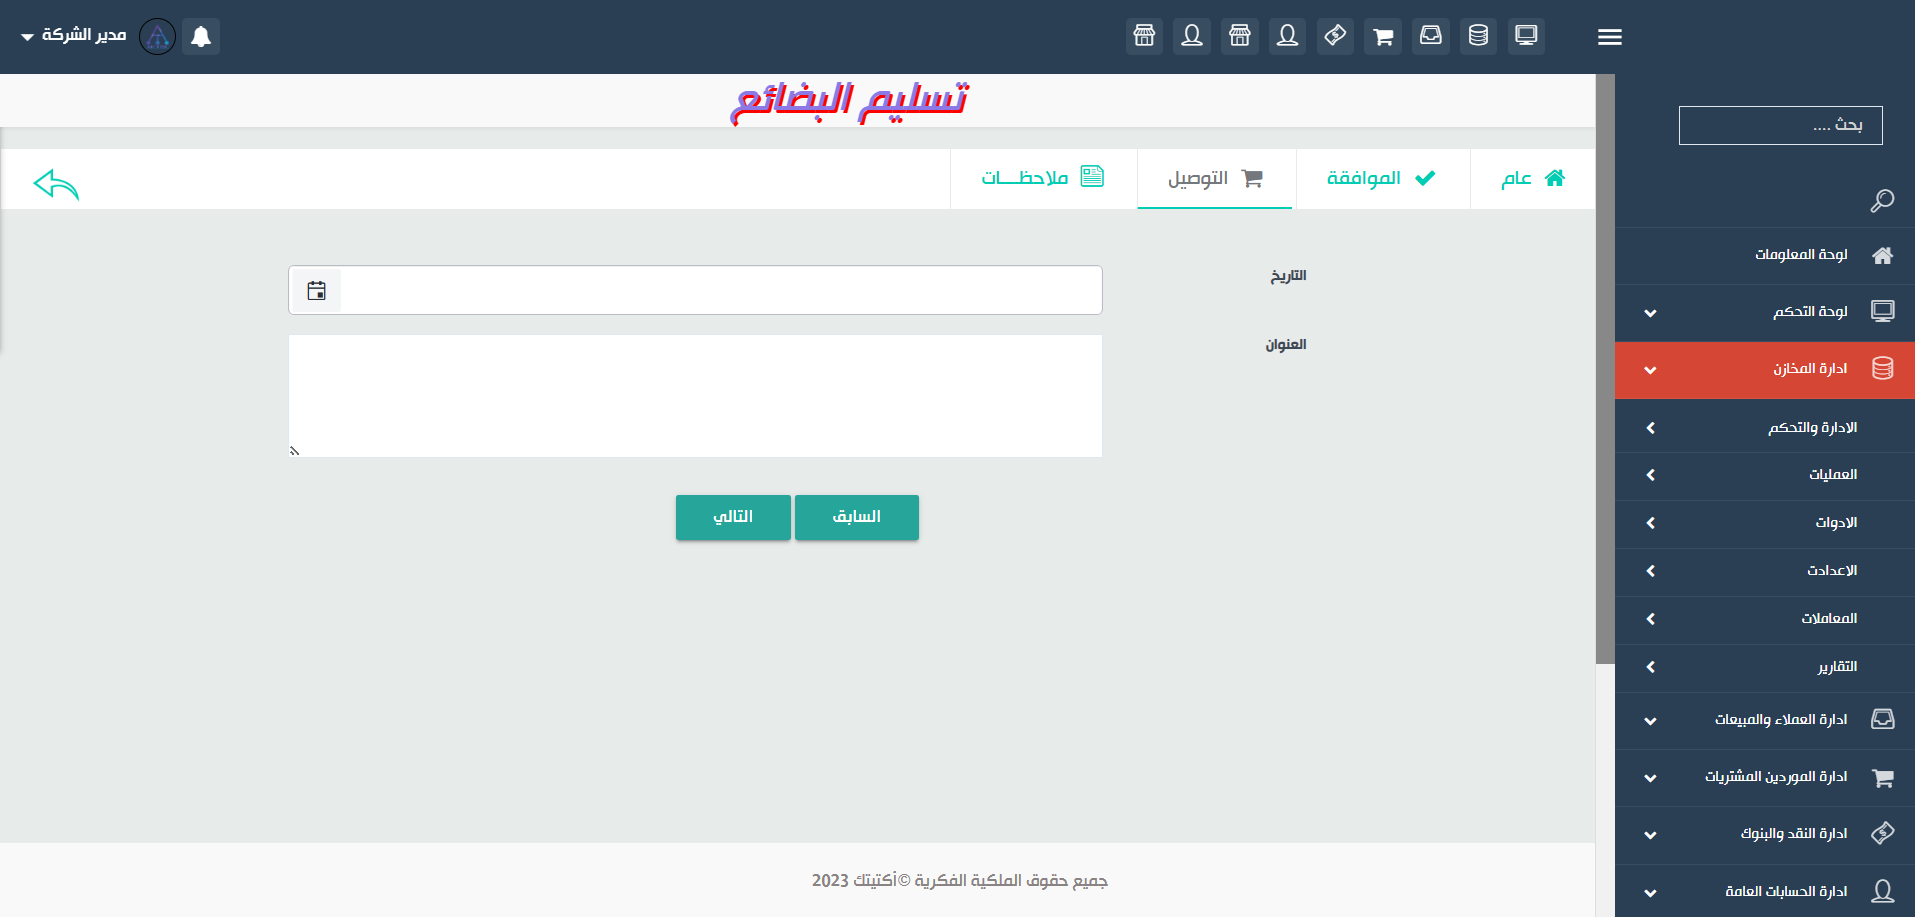Click the company logo avatar icon
The width and height of the screenshot is (1915, 917).
157,37
